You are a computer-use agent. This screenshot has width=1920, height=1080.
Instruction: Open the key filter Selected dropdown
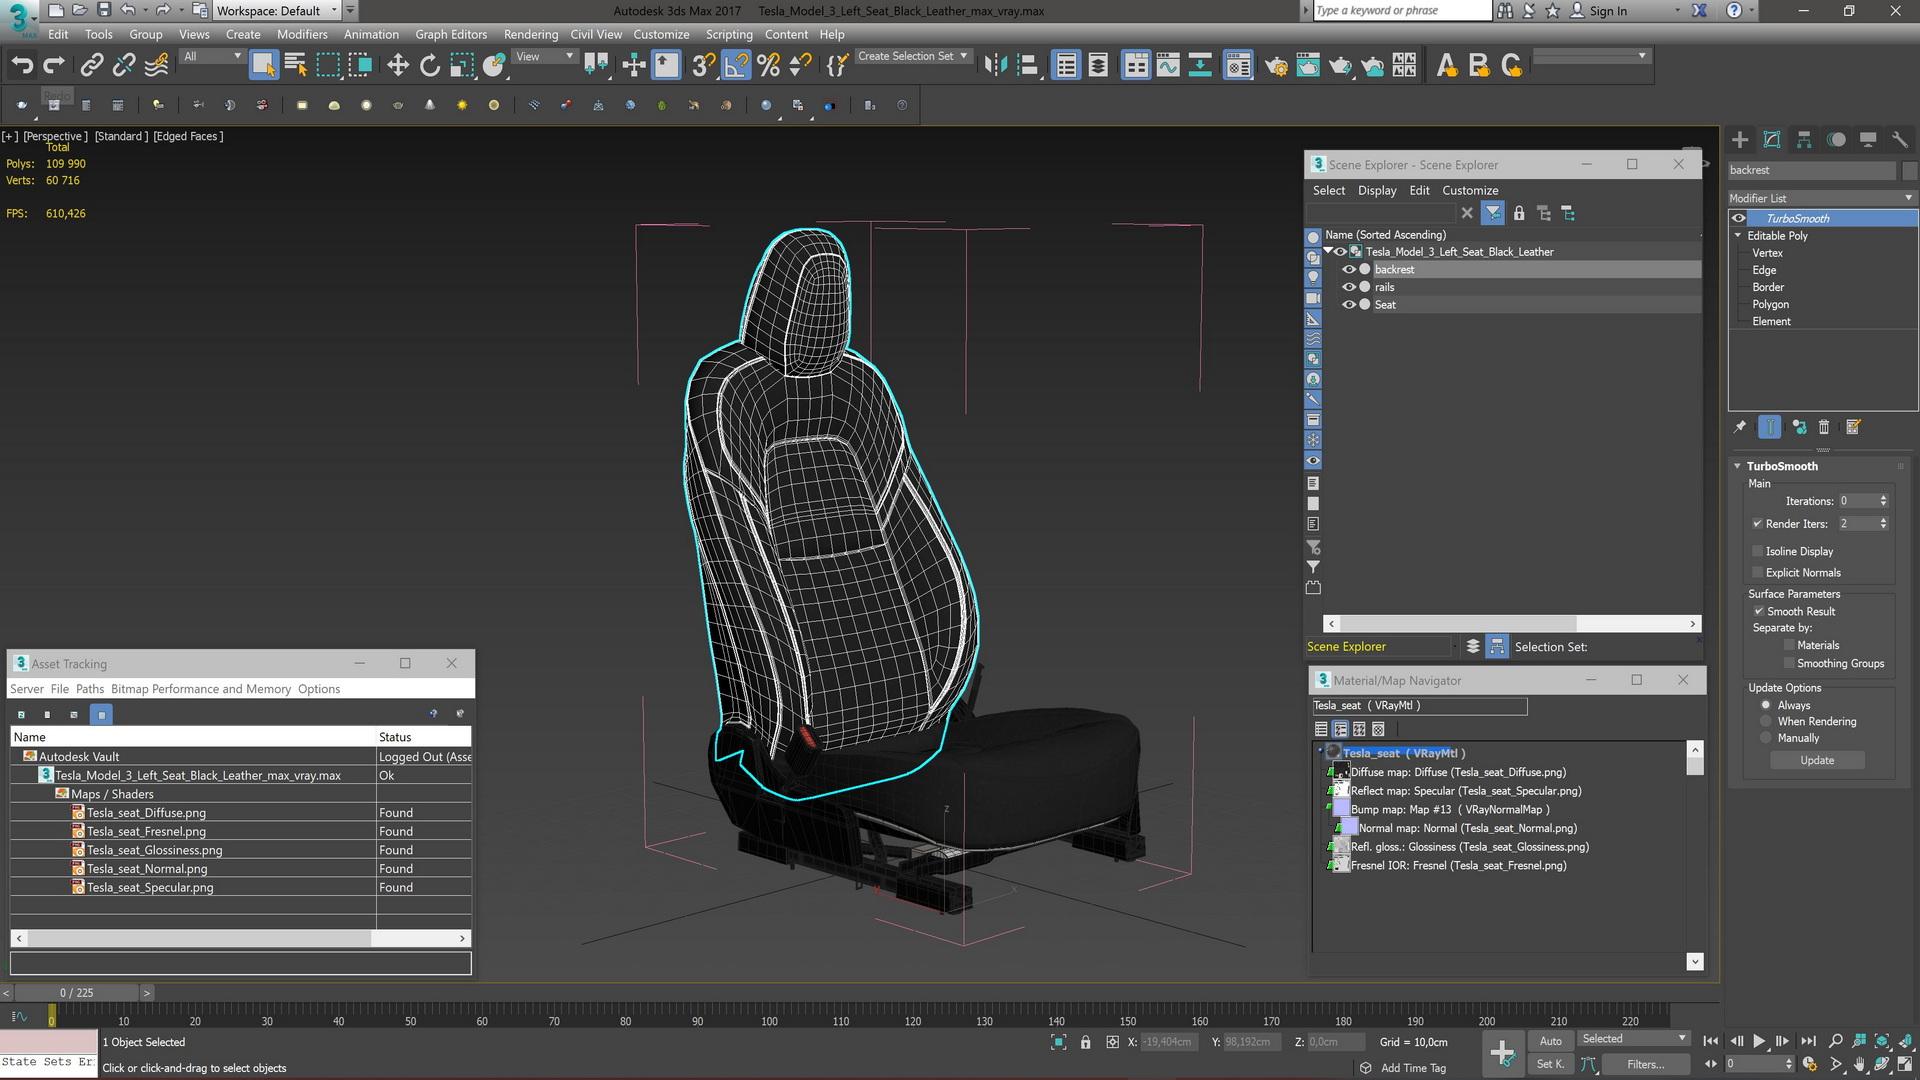pyautogui.click(x=1634, y=1039)
